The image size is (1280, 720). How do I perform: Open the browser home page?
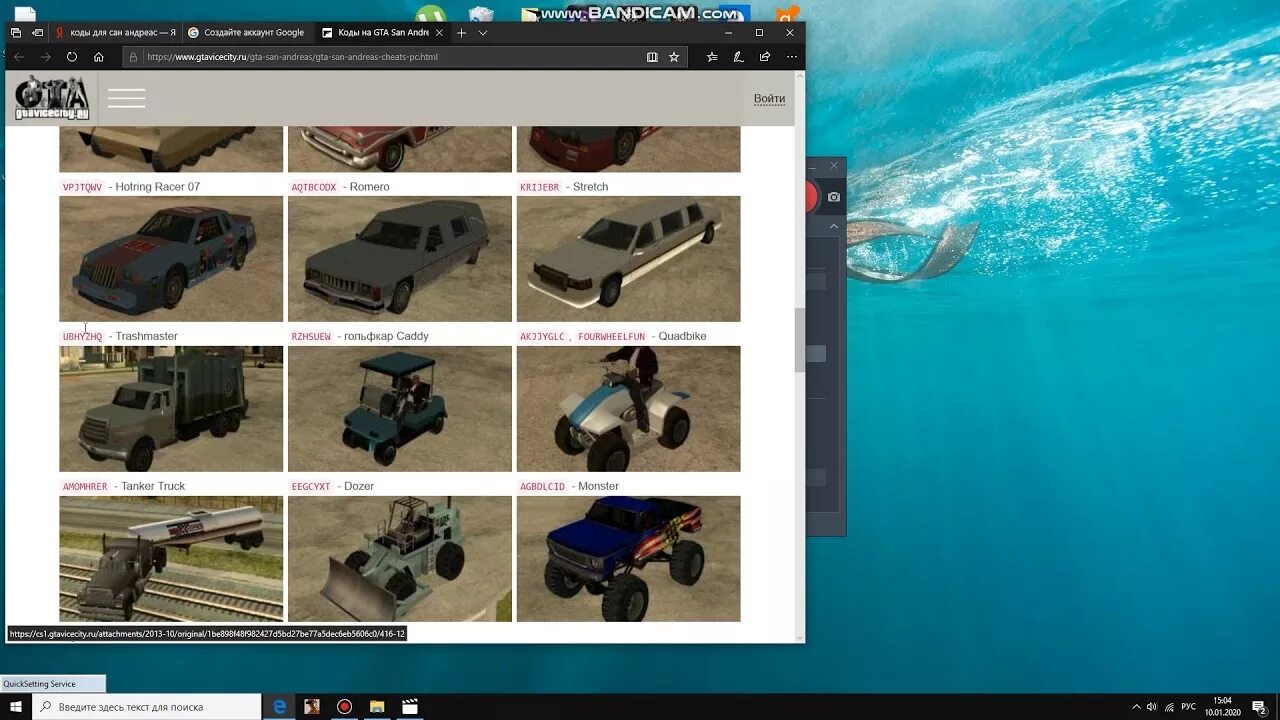99,57
